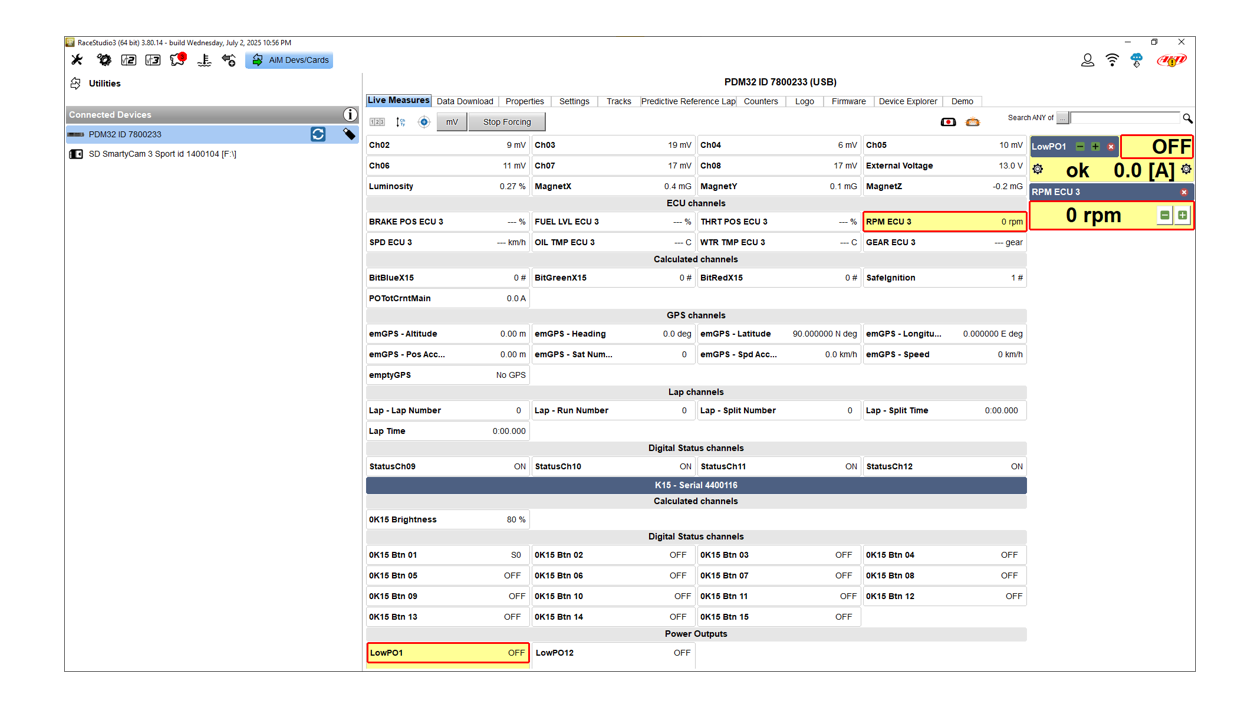The image size is (1260, 708).
Task: Click the AiM Devs/Cards button
Action: click(290, 60)
